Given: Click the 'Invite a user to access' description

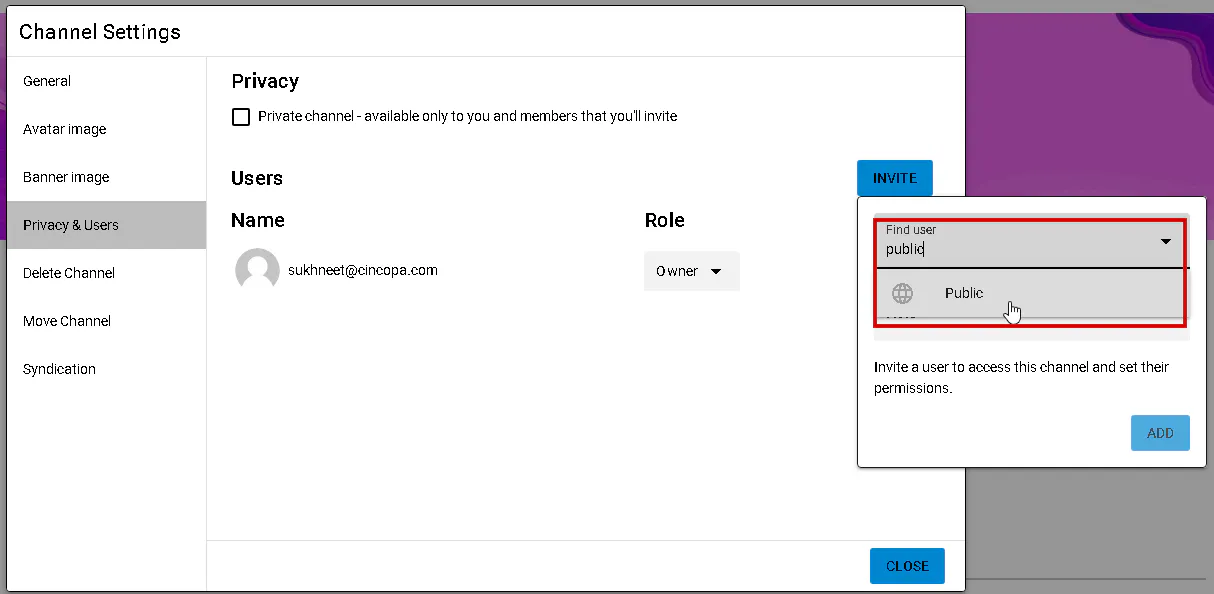Looking at the screenshot, I should pos(1021,377).
